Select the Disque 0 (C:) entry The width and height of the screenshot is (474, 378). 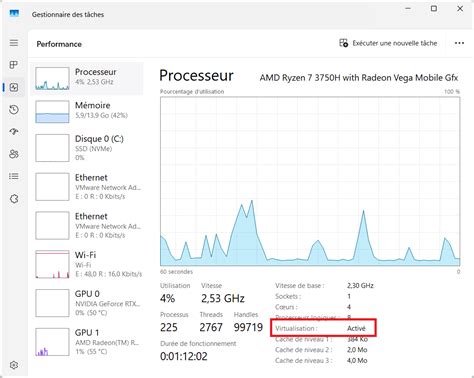(87, 148)
